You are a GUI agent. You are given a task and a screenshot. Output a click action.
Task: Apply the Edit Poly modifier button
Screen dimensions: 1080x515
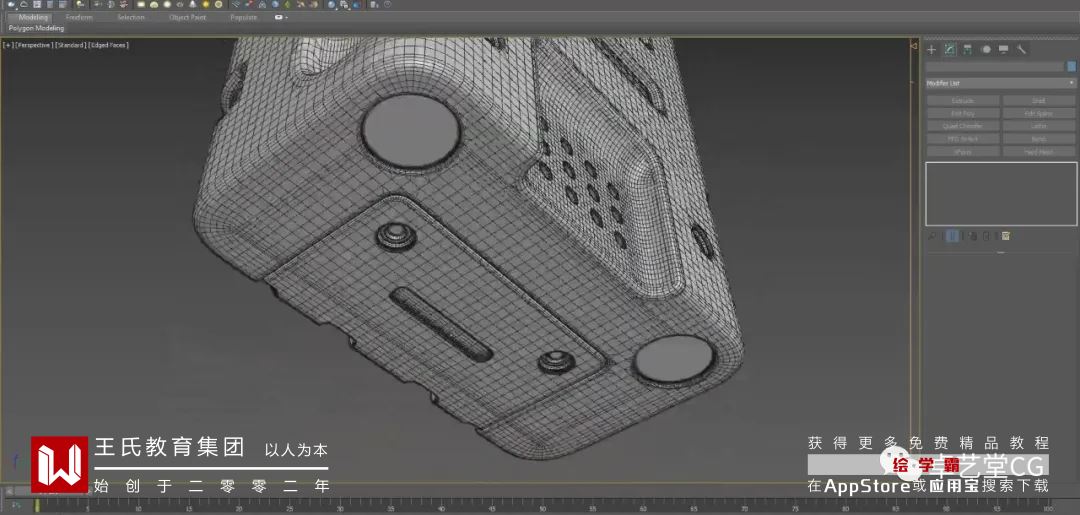coord(963,114)
